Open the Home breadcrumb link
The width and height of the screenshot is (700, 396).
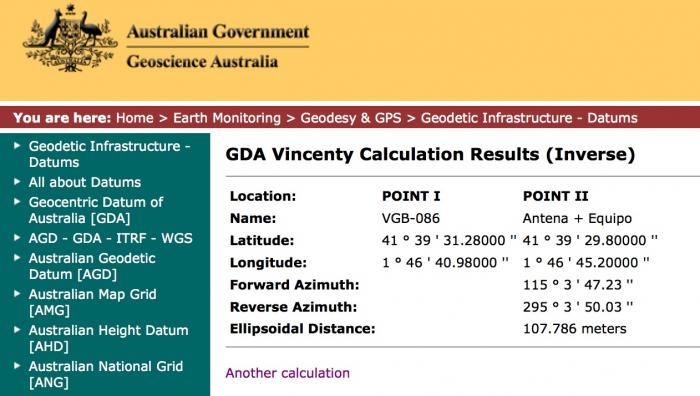(x=134, y=118)
